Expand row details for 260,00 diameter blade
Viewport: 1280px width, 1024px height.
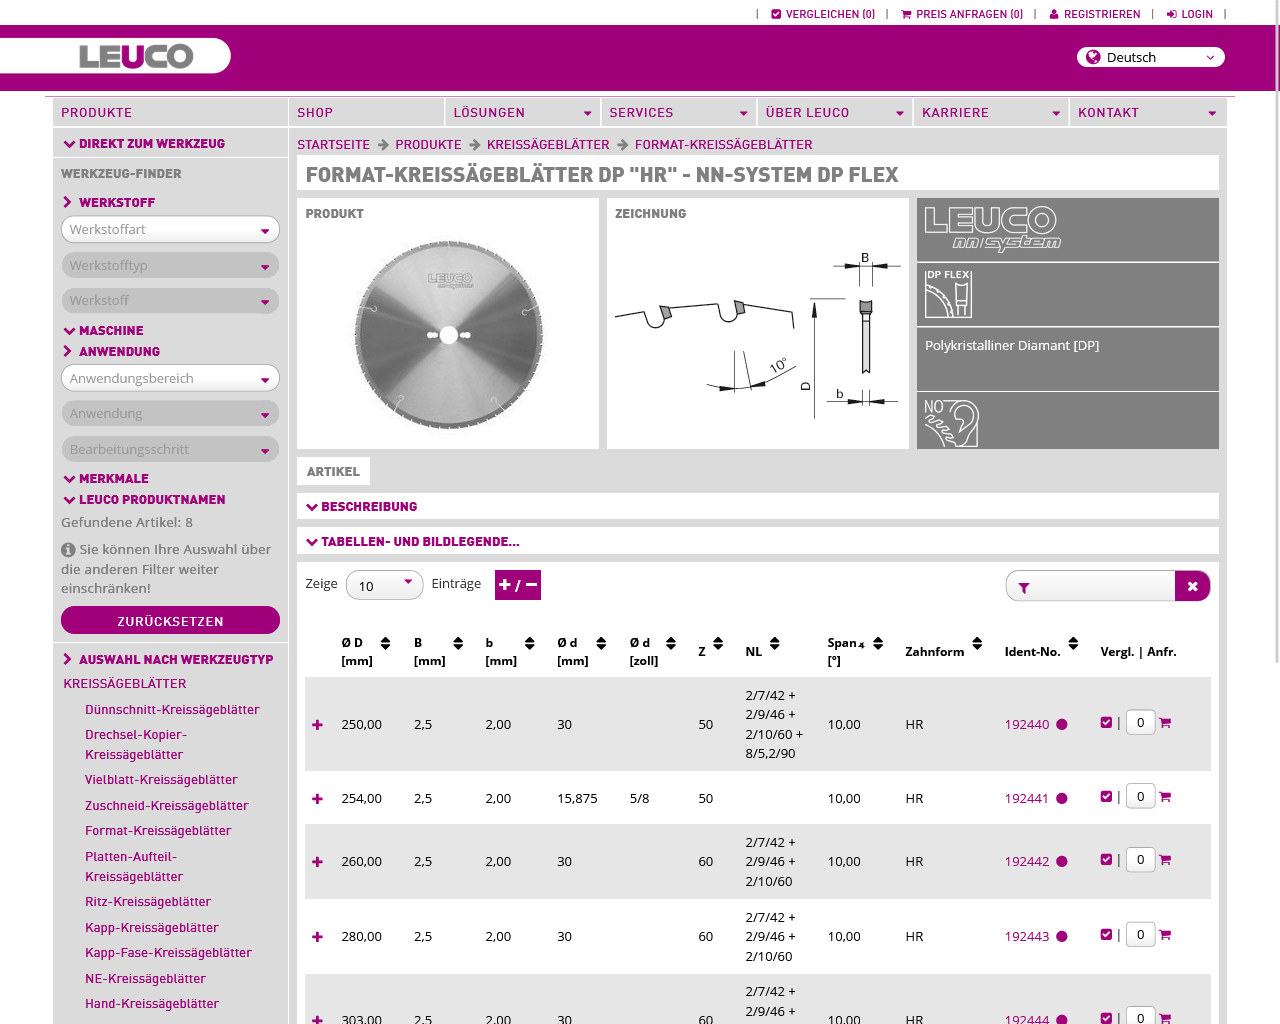[x=317, y=862]
